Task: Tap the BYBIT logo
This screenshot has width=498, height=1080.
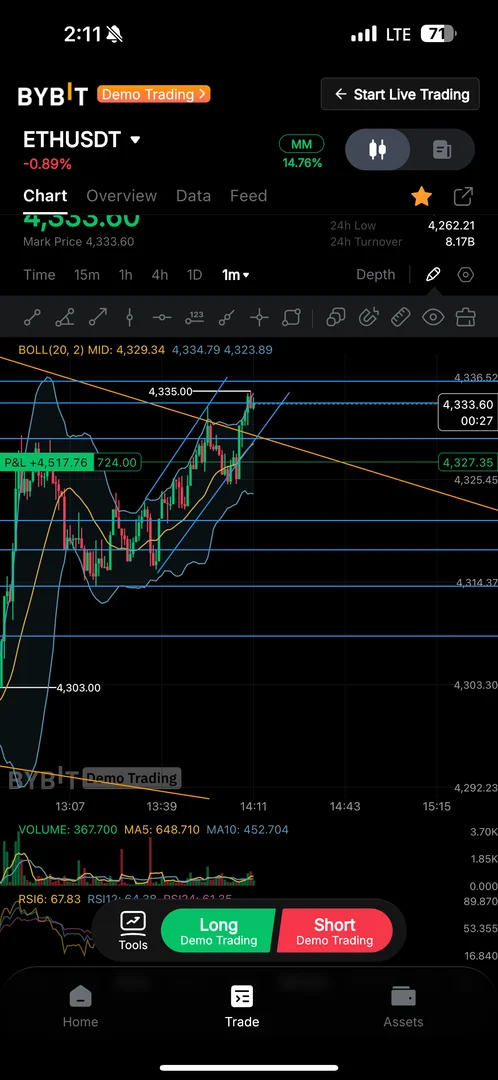Action: pos(52,96)
